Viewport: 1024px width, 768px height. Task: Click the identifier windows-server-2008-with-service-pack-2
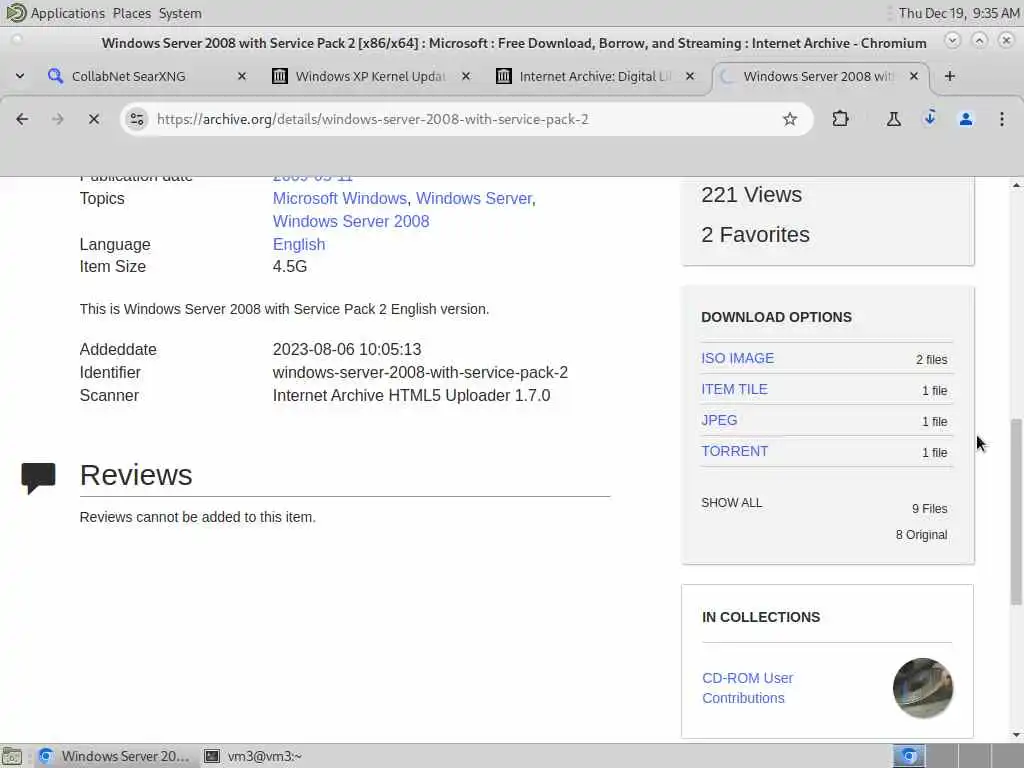420,372
